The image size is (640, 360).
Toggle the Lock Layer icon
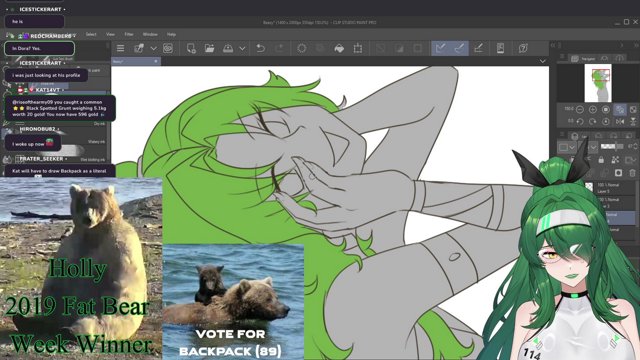tap(601, 160)
